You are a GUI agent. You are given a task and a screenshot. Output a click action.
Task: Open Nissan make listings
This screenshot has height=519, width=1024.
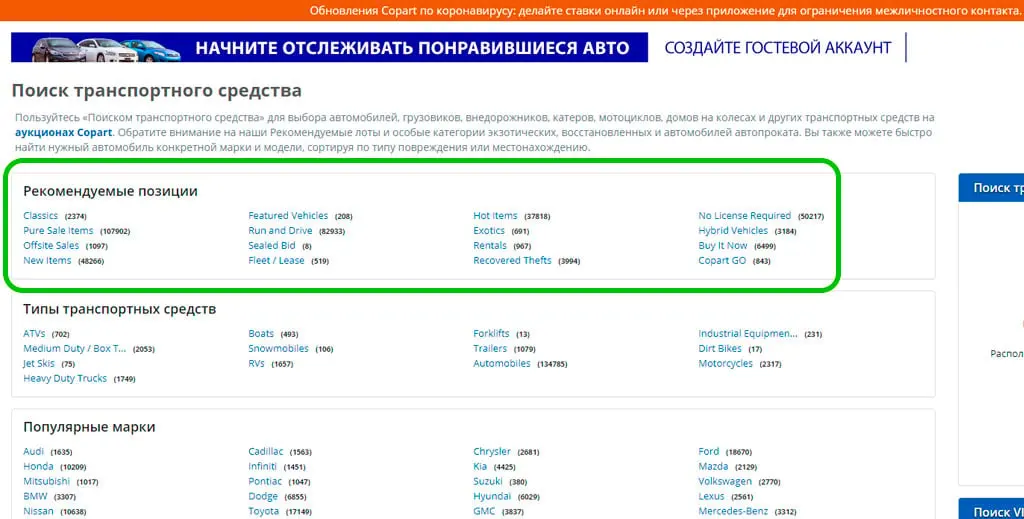[x=39, y=512]
